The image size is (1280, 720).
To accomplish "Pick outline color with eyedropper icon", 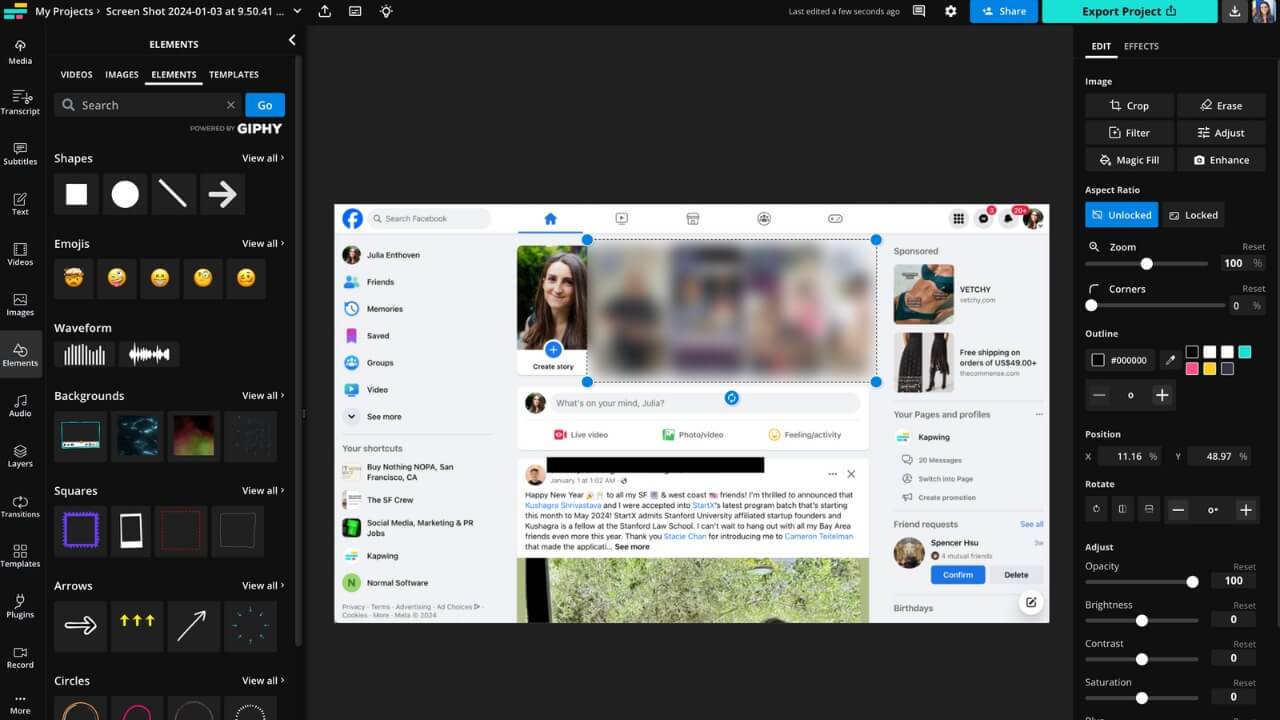I will 1170,360.
